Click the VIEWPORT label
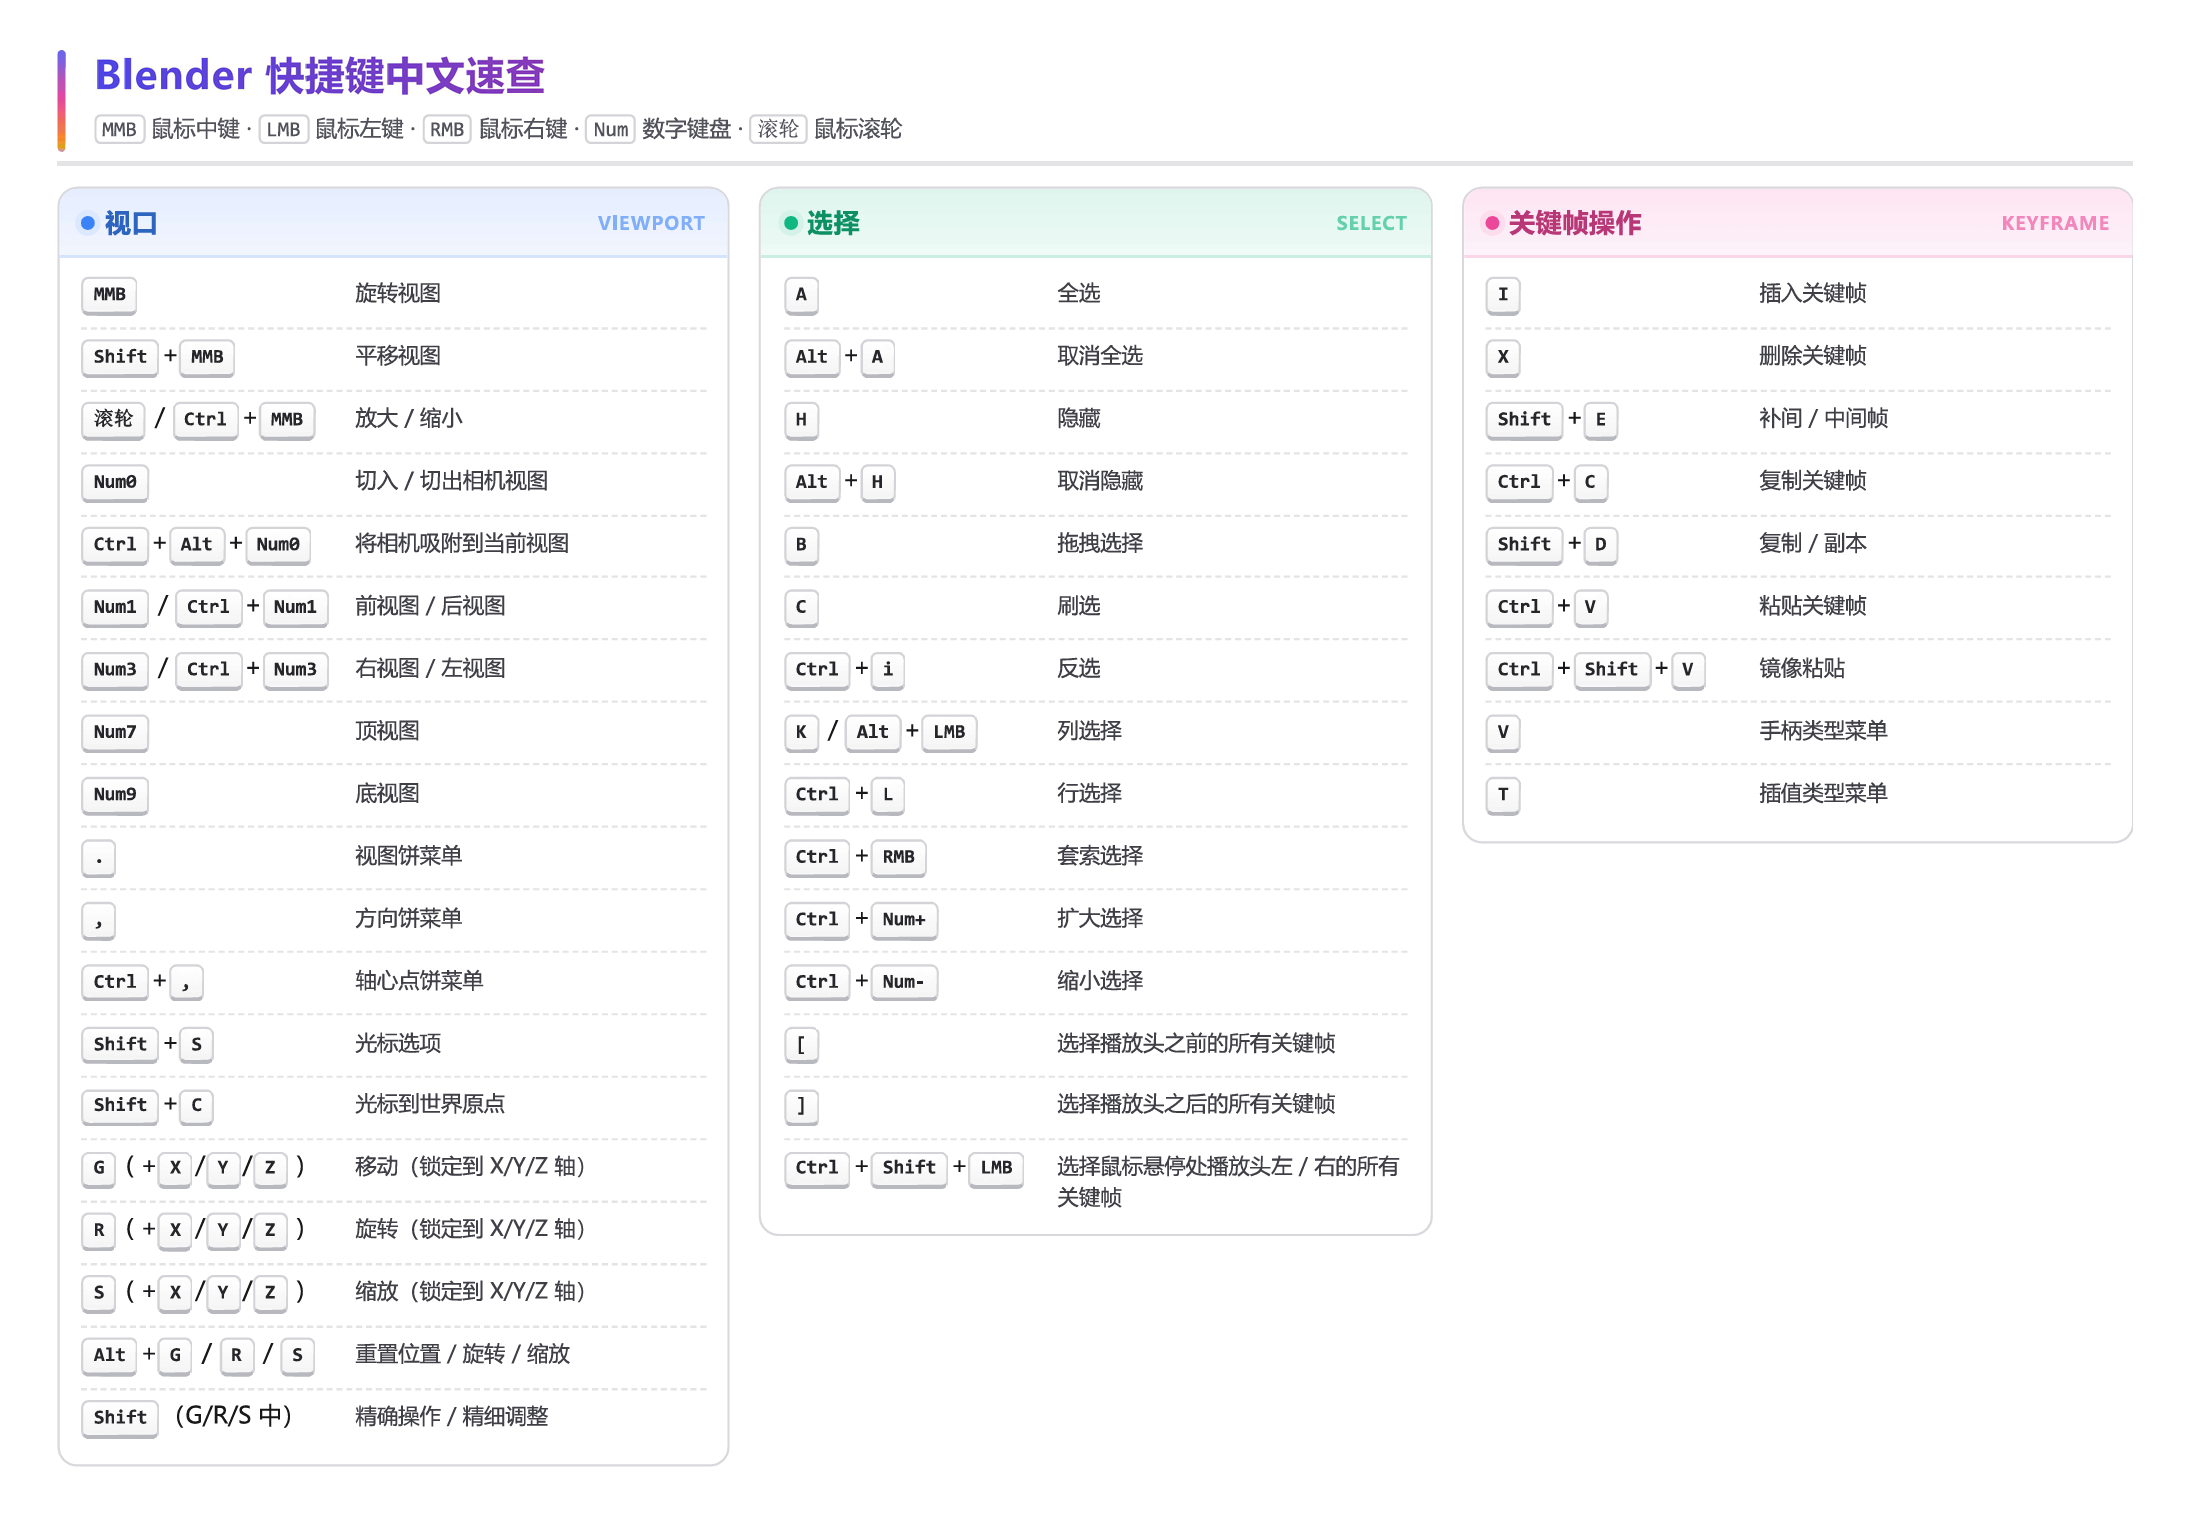The height and width of the screenshot is (1535, 2192). [651, 223]
